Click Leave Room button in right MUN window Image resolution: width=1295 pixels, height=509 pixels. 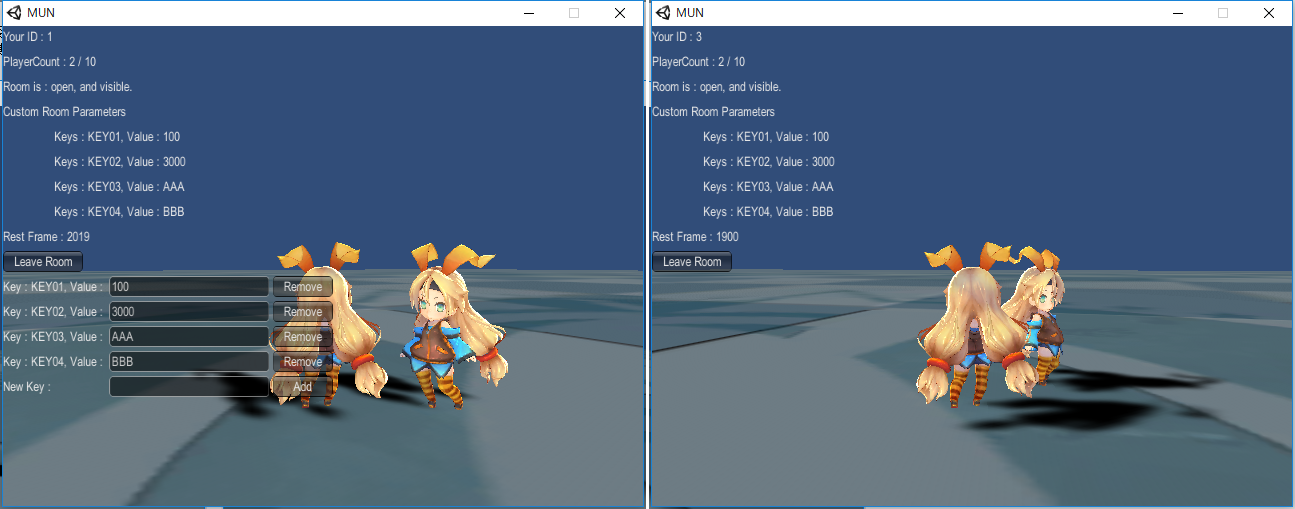click(692, 262)
